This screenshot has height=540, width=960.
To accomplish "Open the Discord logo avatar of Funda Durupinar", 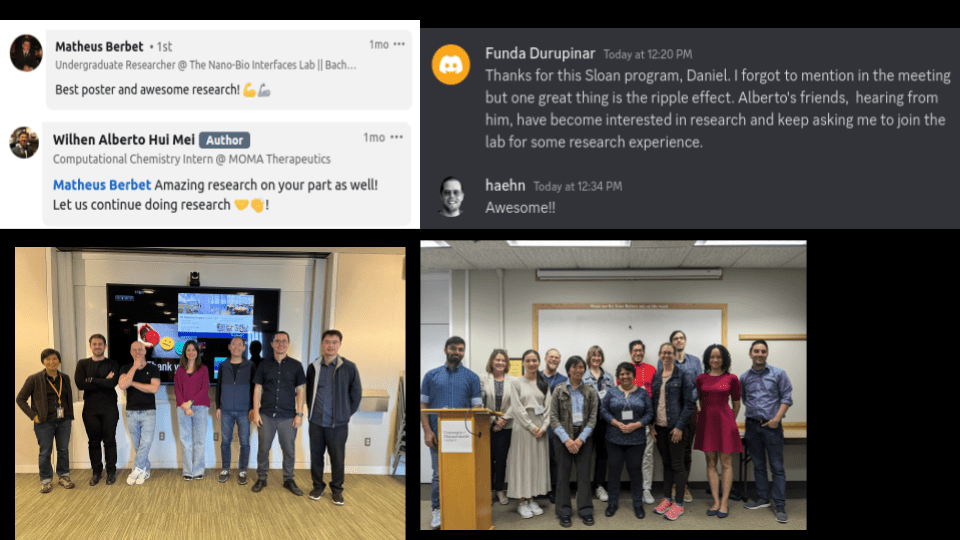I will 451,64.
